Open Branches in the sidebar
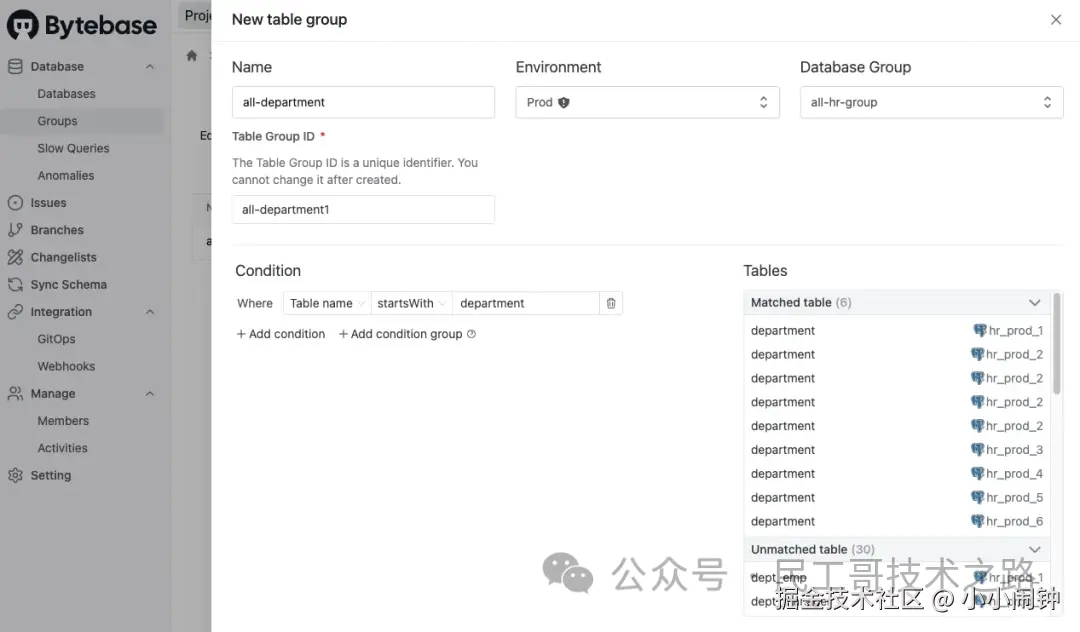This screenshot has height=632, width=1080. (x=57, y=230)
